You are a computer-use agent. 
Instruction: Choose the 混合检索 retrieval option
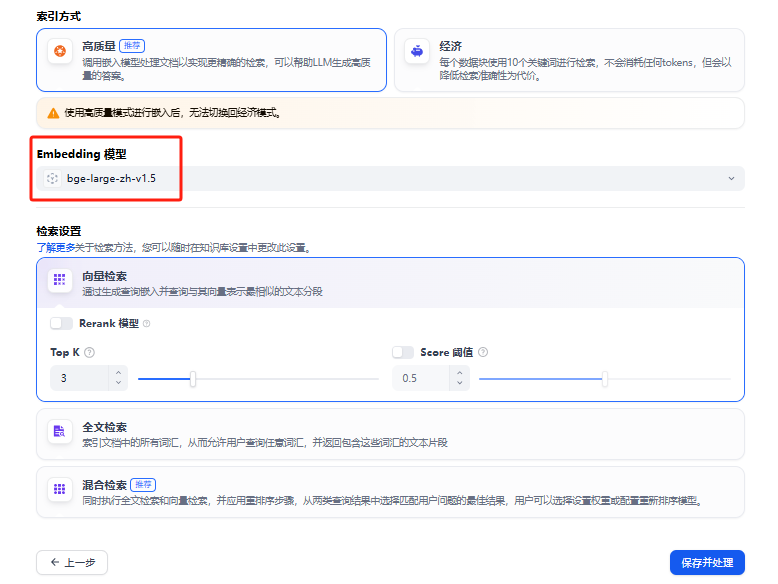click(x=390, y=492)
